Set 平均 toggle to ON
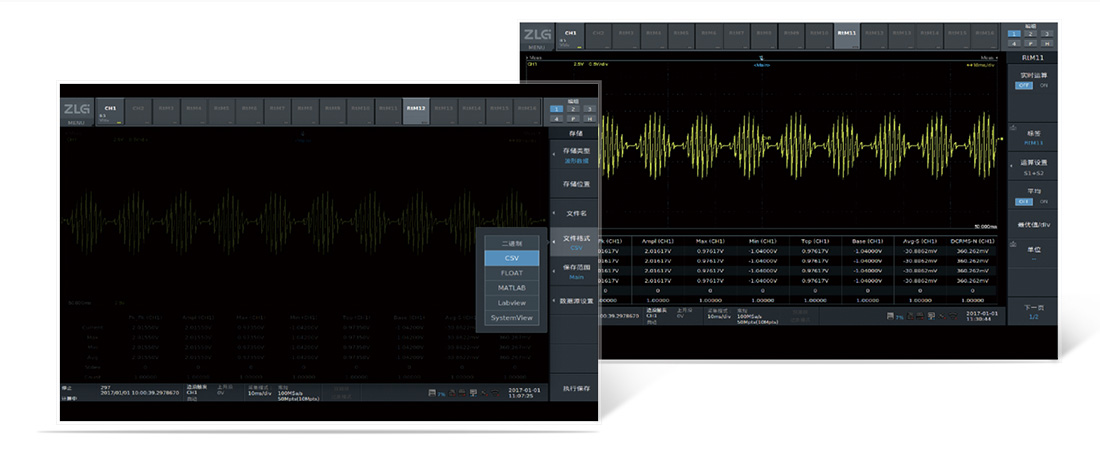The width and height of the screenshot is (1100, 460). (x=1044, y=201)
